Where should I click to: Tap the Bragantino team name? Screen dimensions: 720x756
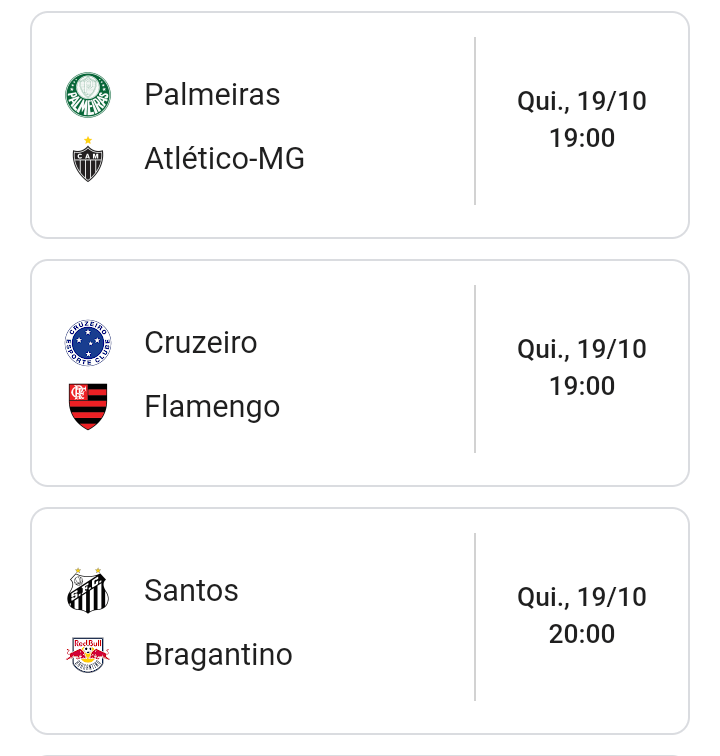point(218,655)
